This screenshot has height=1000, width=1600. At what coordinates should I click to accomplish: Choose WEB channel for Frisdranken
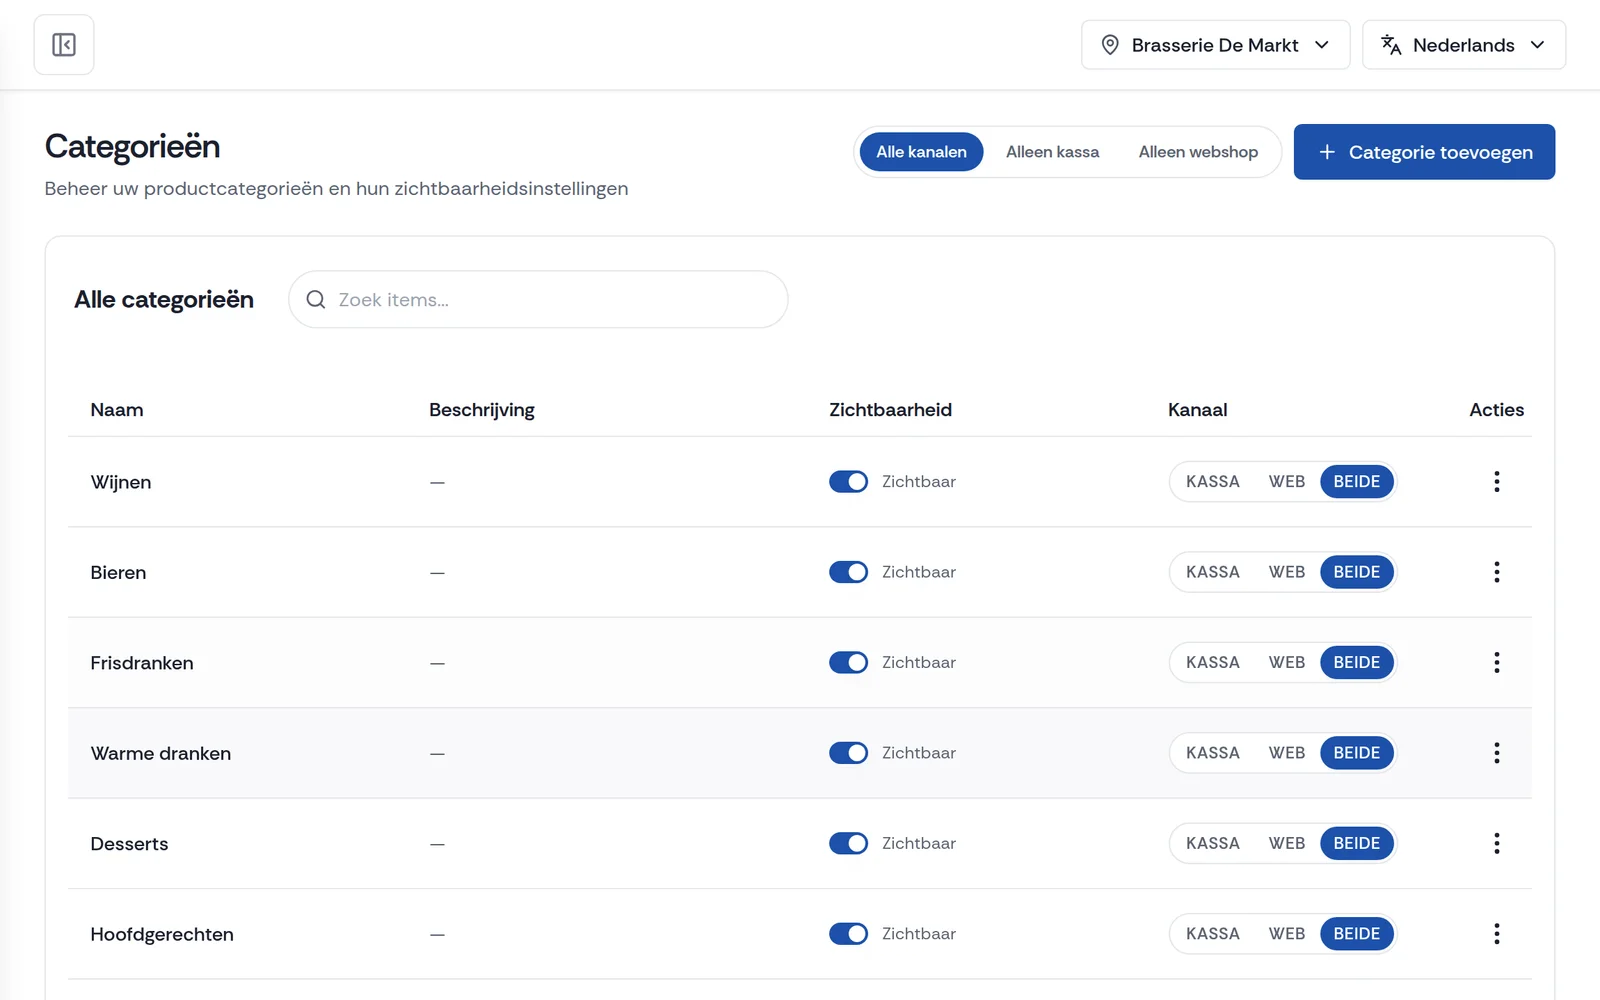pos(1287,663)
